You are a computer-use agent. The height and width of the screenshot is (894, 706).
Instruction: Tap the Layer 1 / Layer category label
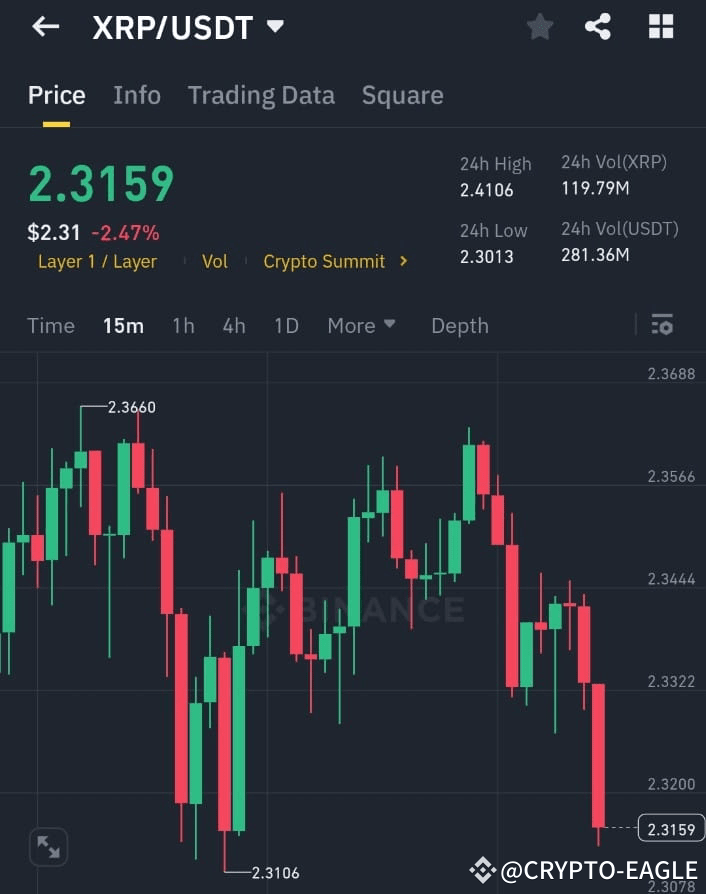[97, 262]
